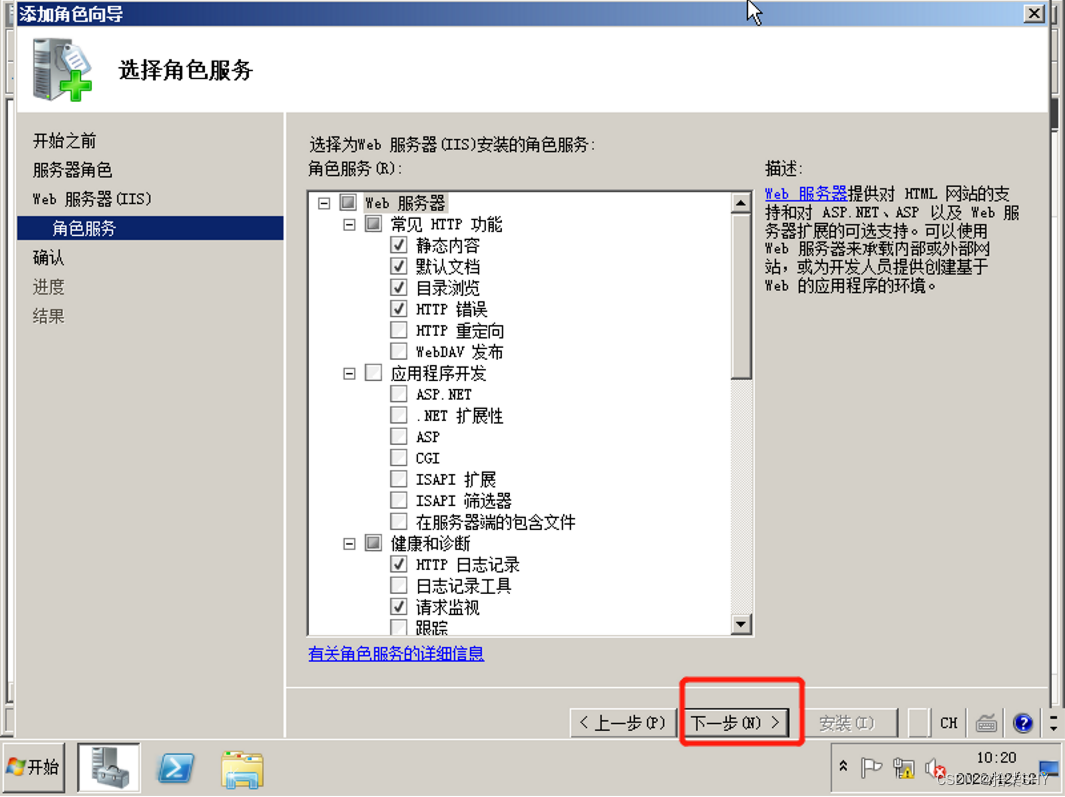Toggle the Web 服务器 root checkbox
The image size is (1065, 797).
pos(348,202)
